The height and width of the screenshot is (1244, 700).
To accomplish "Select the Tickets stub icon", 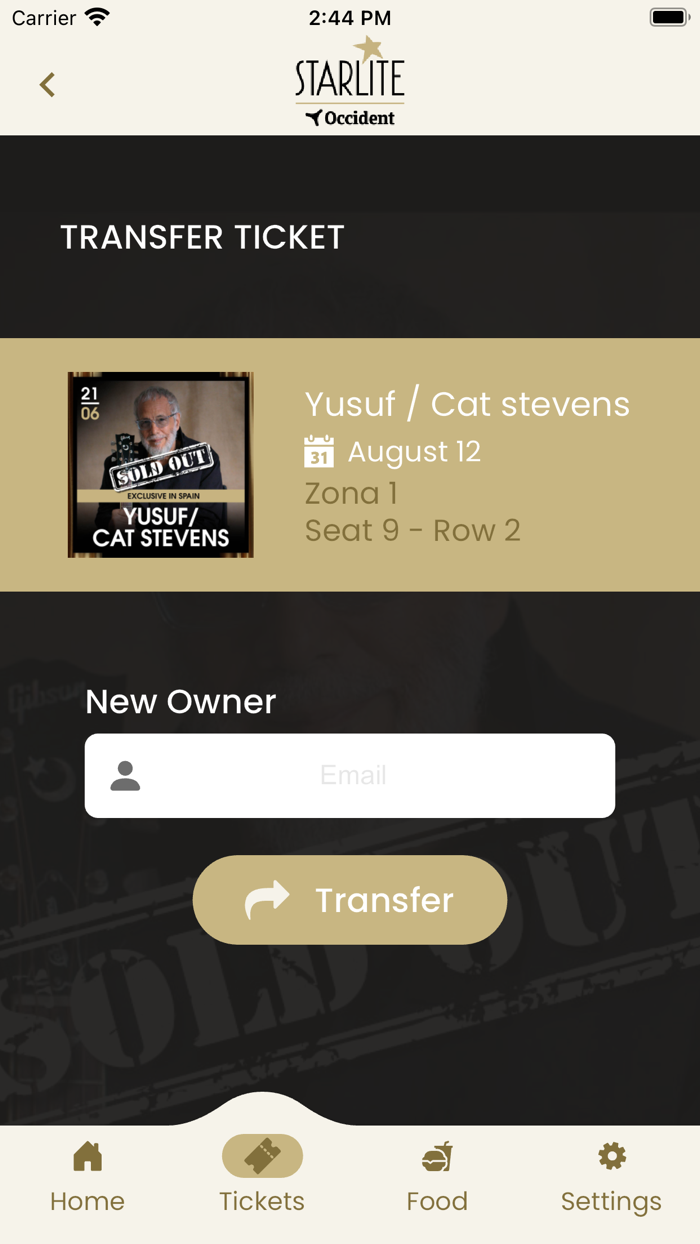I will [262, 1156].
